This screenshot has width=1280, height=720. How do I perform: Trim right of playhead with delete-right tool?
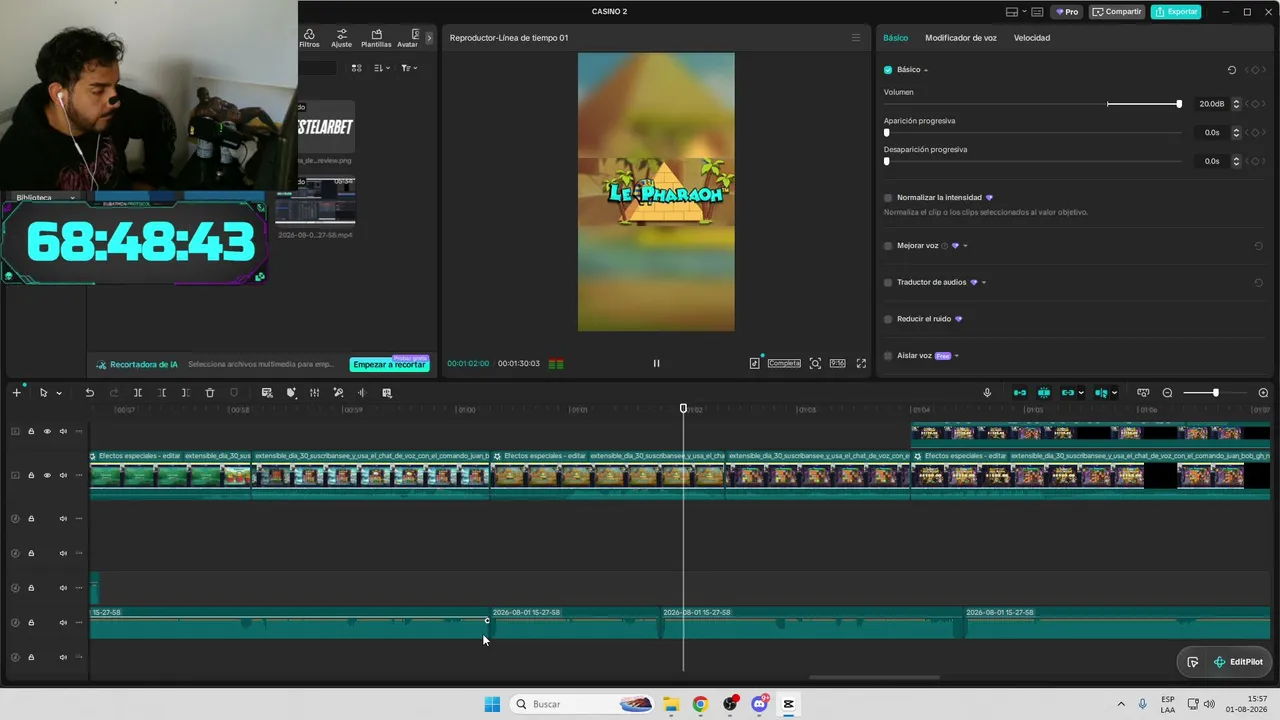[x=186, y=393]
